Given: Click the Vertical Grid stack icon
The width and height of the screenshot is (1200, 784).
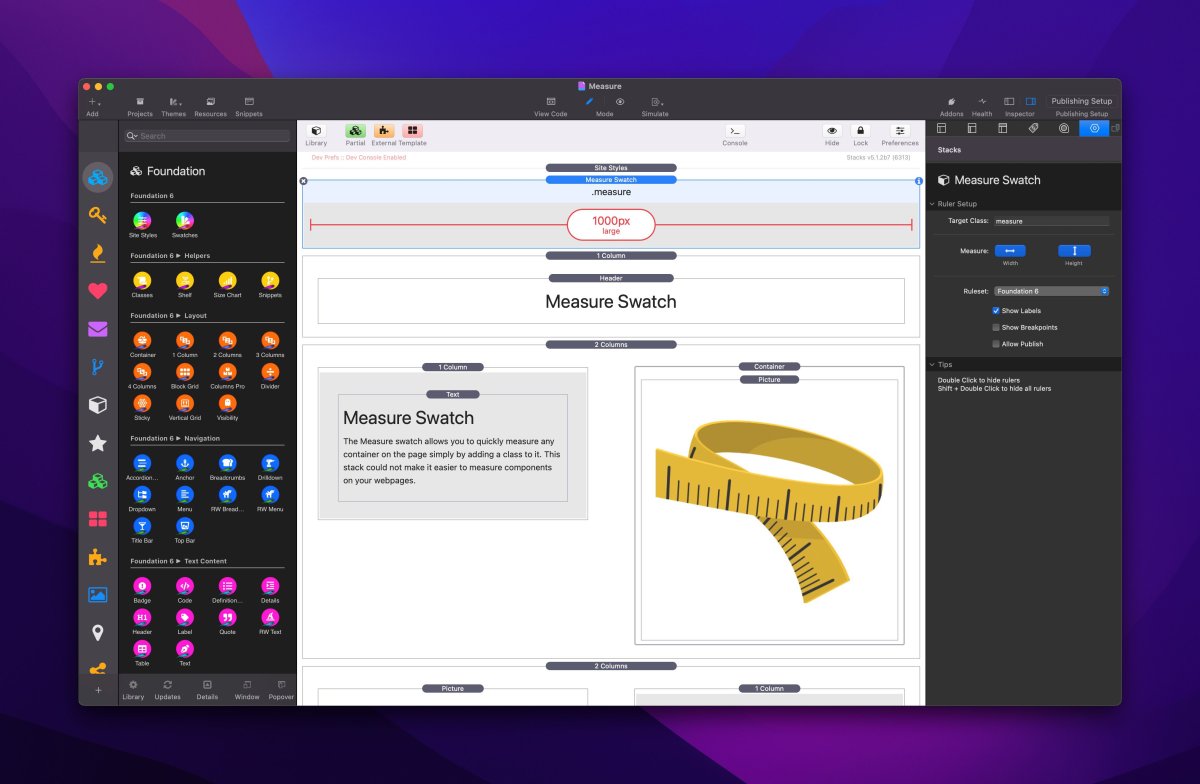Looking at the screenshot, I should pyautogui.click(x=185, y=403).
